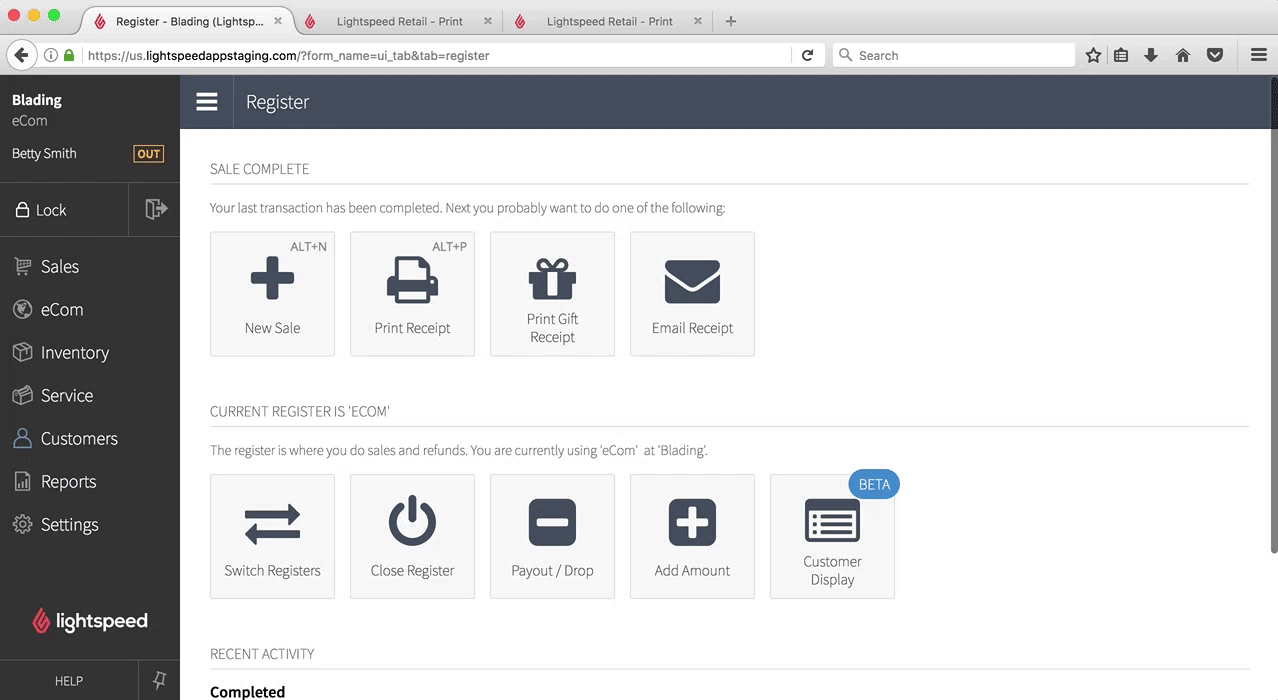Click the Completed activity heading
The width and height of the screenshot is (1278, 700).
pos(247,691)
